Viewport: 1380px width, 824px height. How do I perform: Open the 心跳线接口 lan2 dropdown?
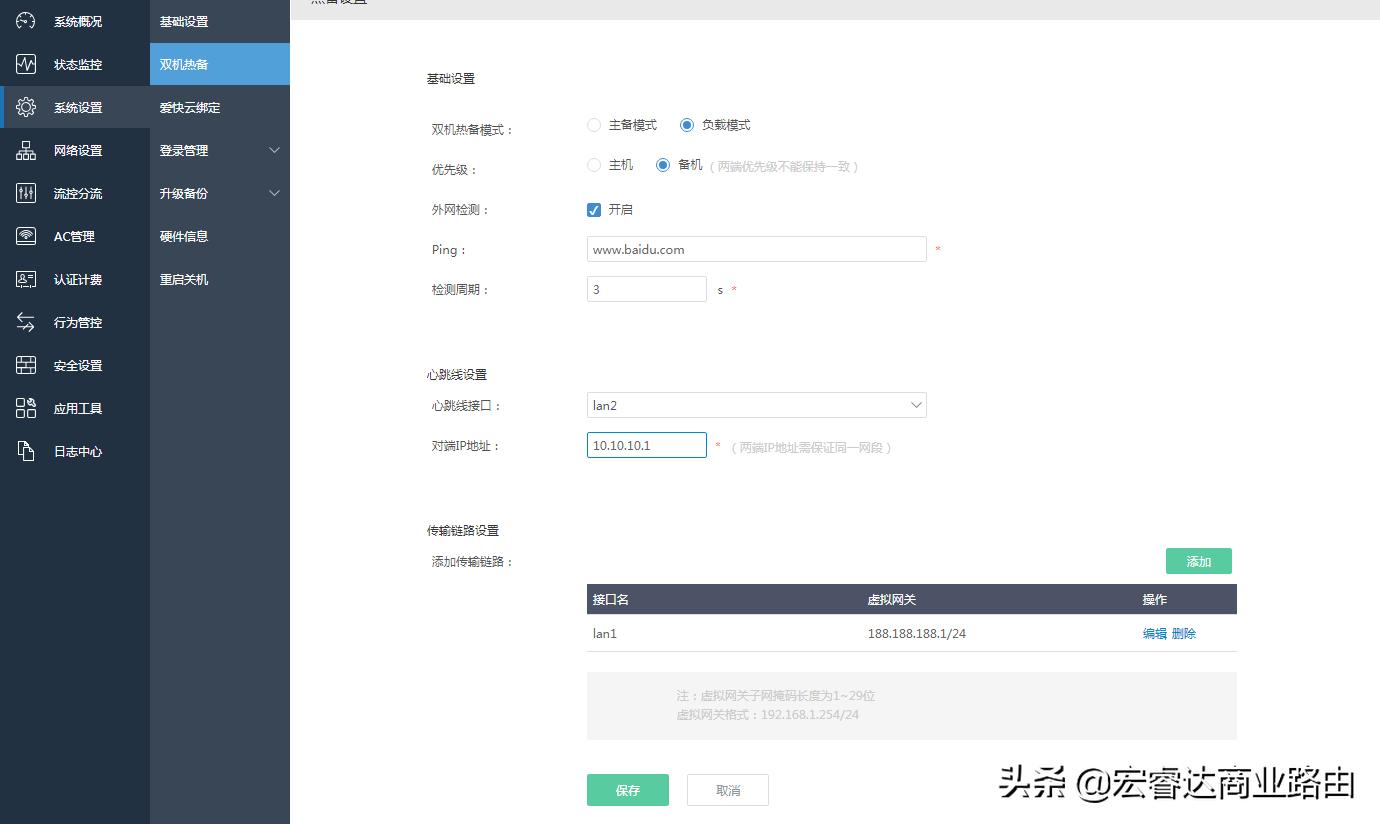click(x=755, y=404)
